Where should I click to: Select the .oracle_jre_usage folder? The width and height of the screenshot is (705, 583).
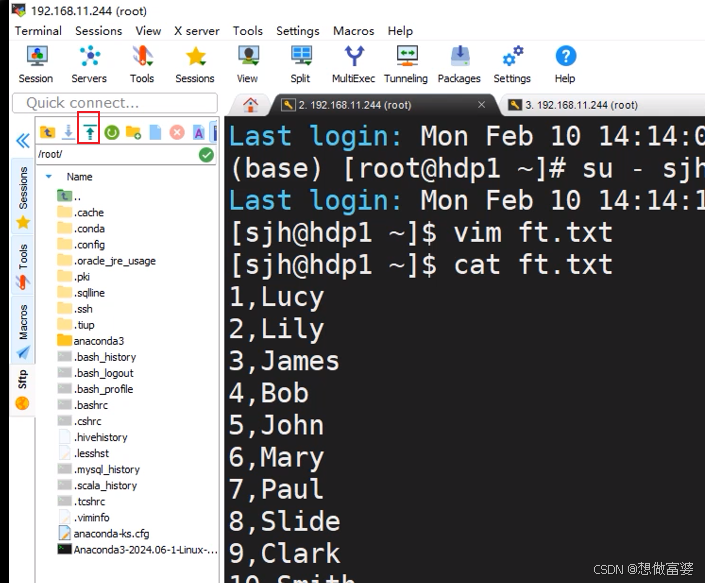tap(107, 261)
